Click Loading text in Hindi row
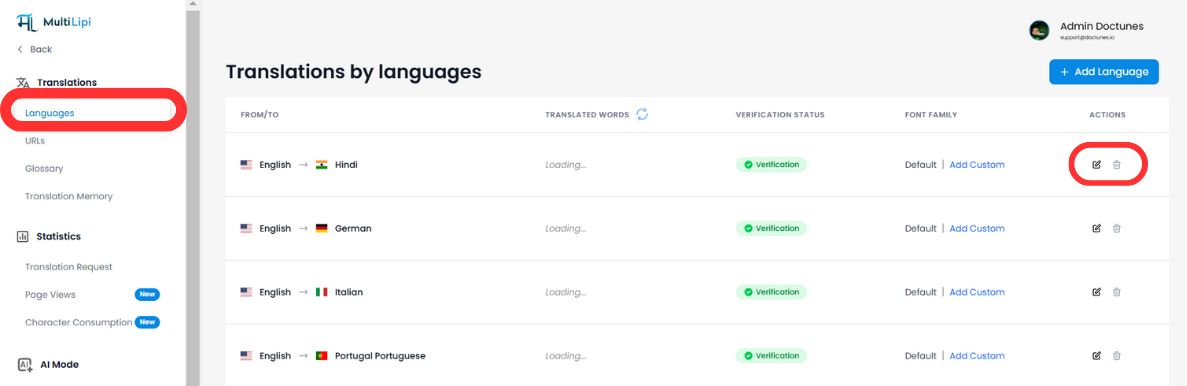This screenshot has height=386, width=1187. pos(565,165)
